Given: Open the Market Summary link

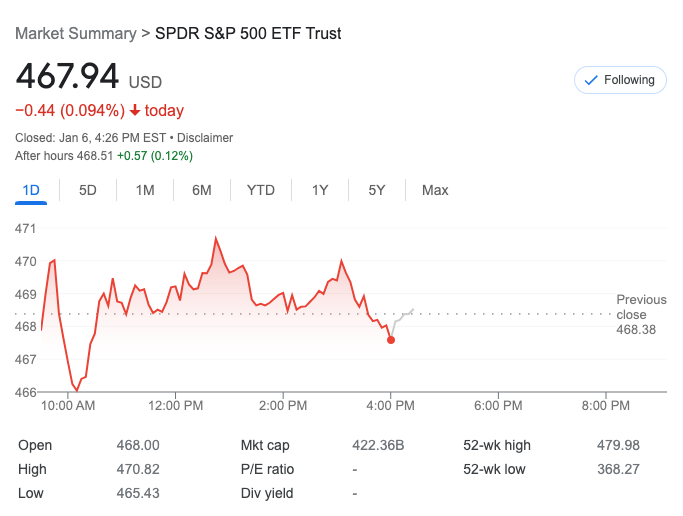Looking at the screenshot, I should click(x=75, y=34).
